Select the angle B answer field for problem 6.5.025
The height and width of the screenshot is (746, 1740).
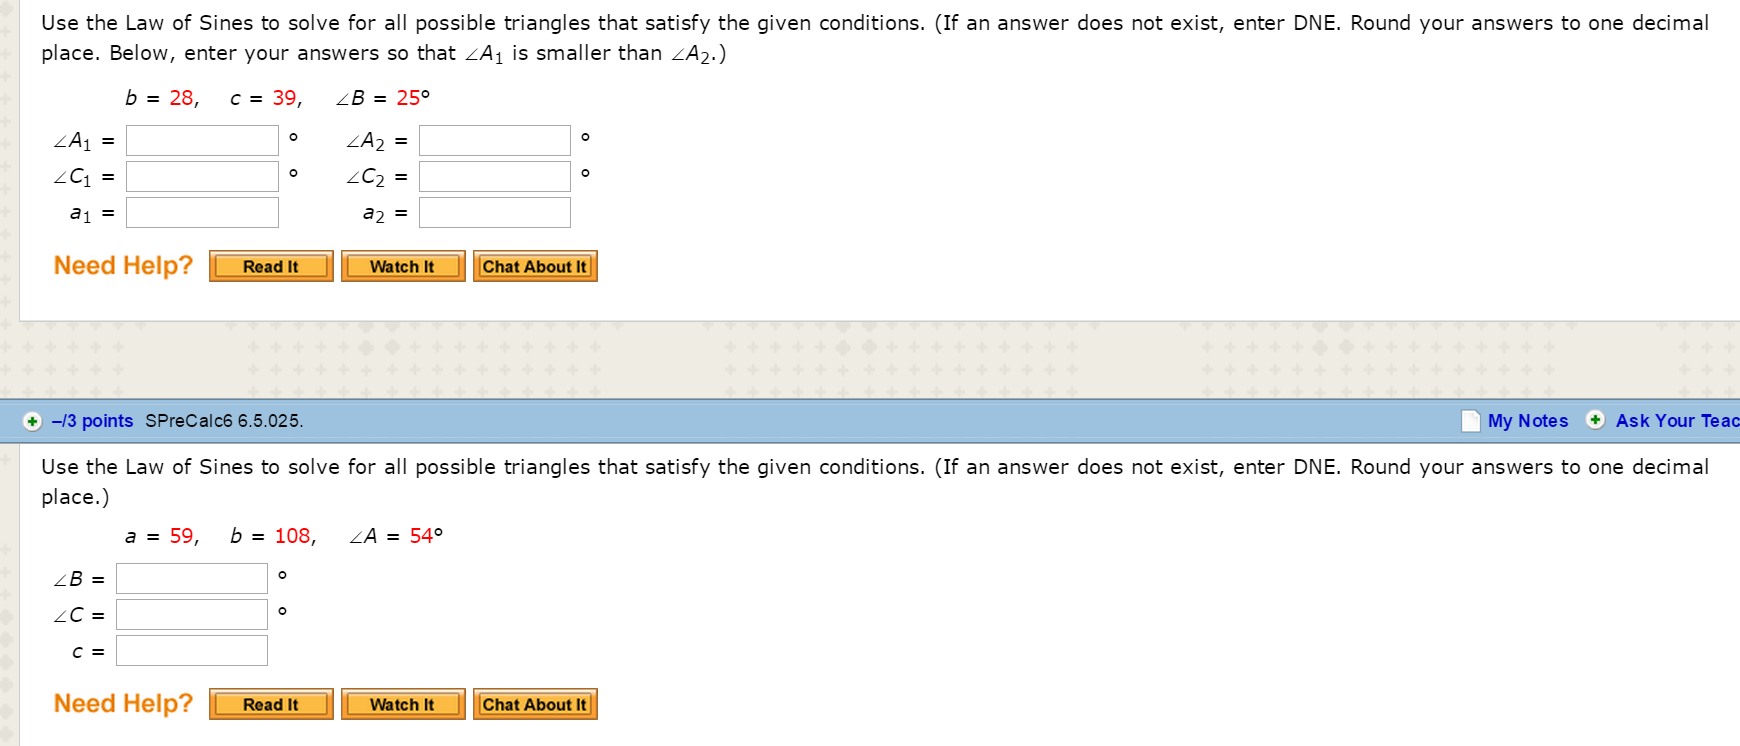[191, 578]
